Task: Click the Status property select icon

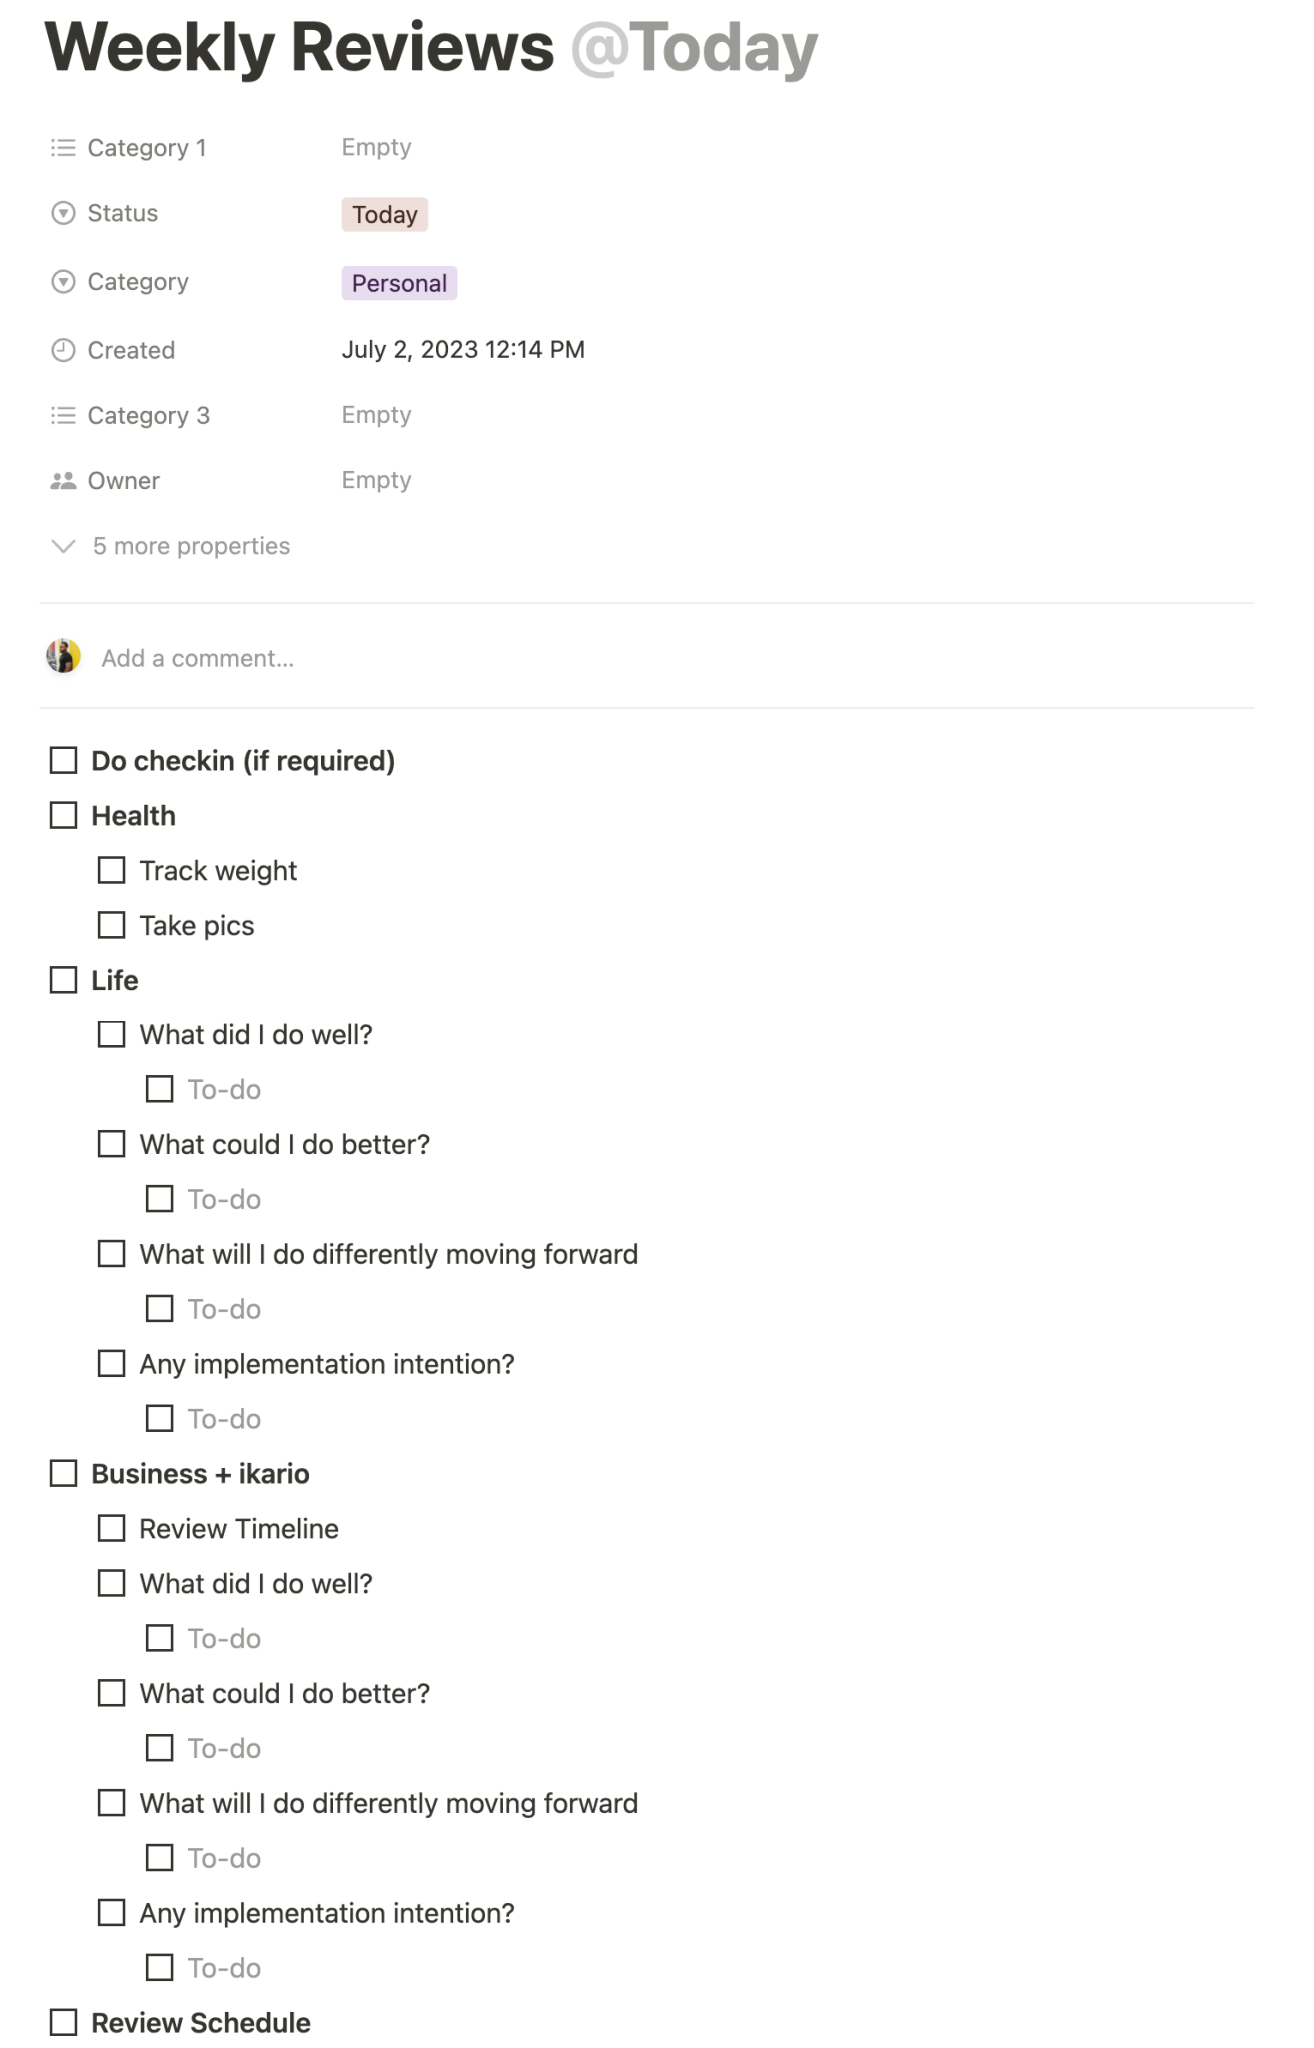Action: (x=63, y=213)
